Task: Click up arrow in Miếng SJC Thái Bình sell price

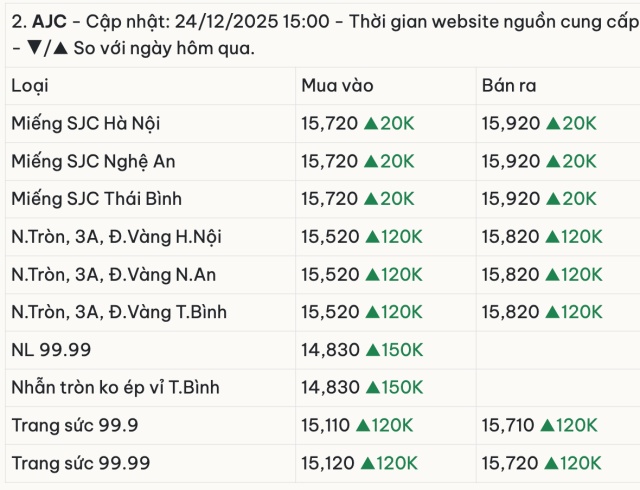Action: pyautogui.click(x=551, y=199)
